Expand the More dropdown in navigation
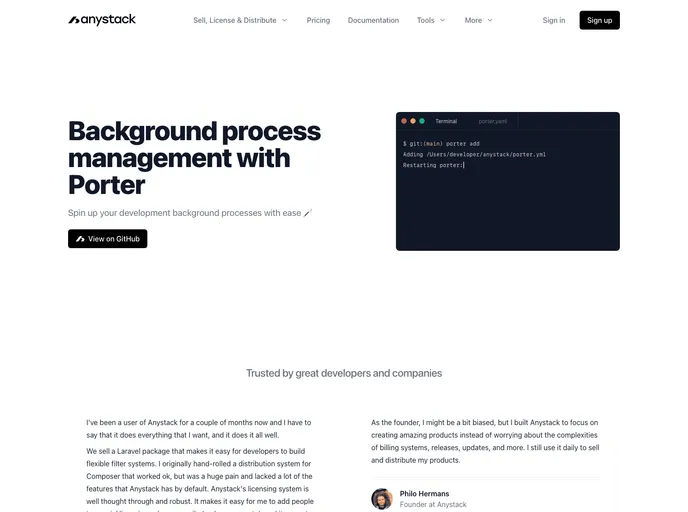 point(478,20)
